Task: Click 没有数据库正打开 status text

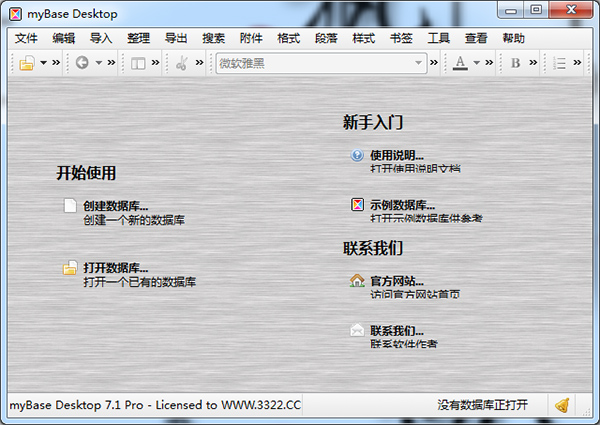Action: click(483, 405)
